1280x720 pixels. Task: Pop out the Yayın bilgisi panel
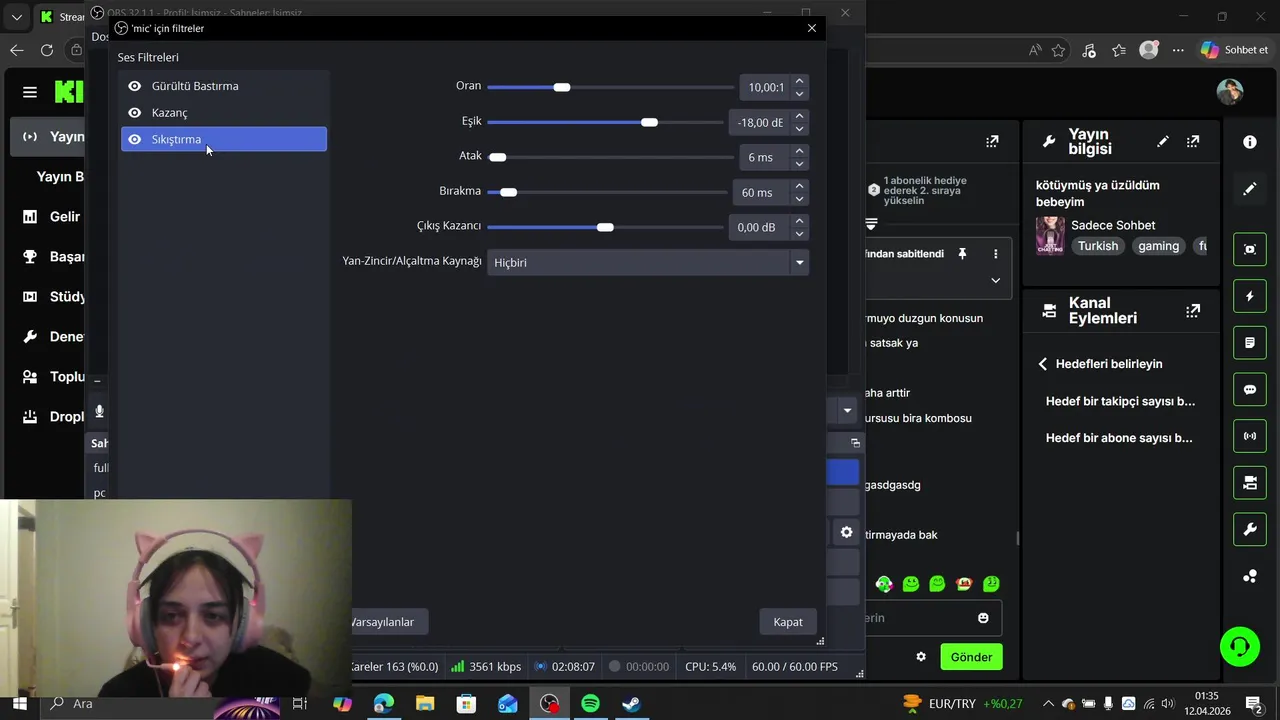coord(1193,142)
